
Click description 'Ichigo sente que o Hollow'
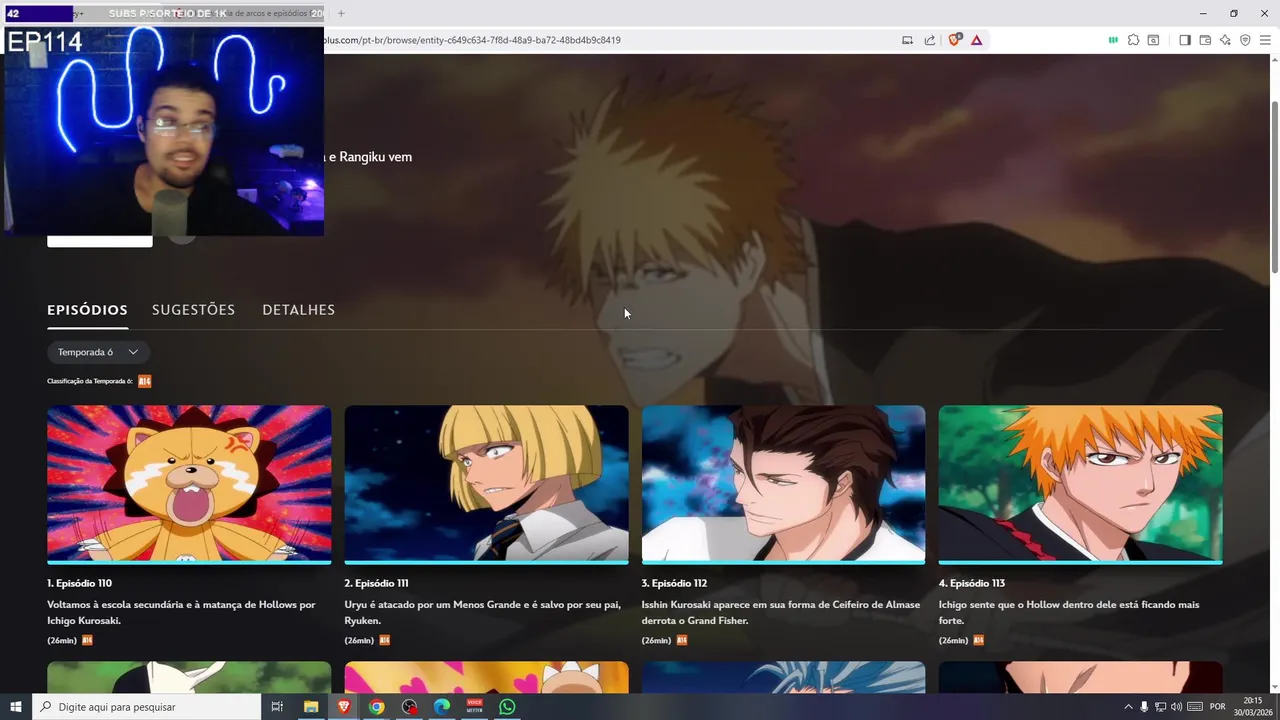pyautogui.click(x=1069, y=613)
